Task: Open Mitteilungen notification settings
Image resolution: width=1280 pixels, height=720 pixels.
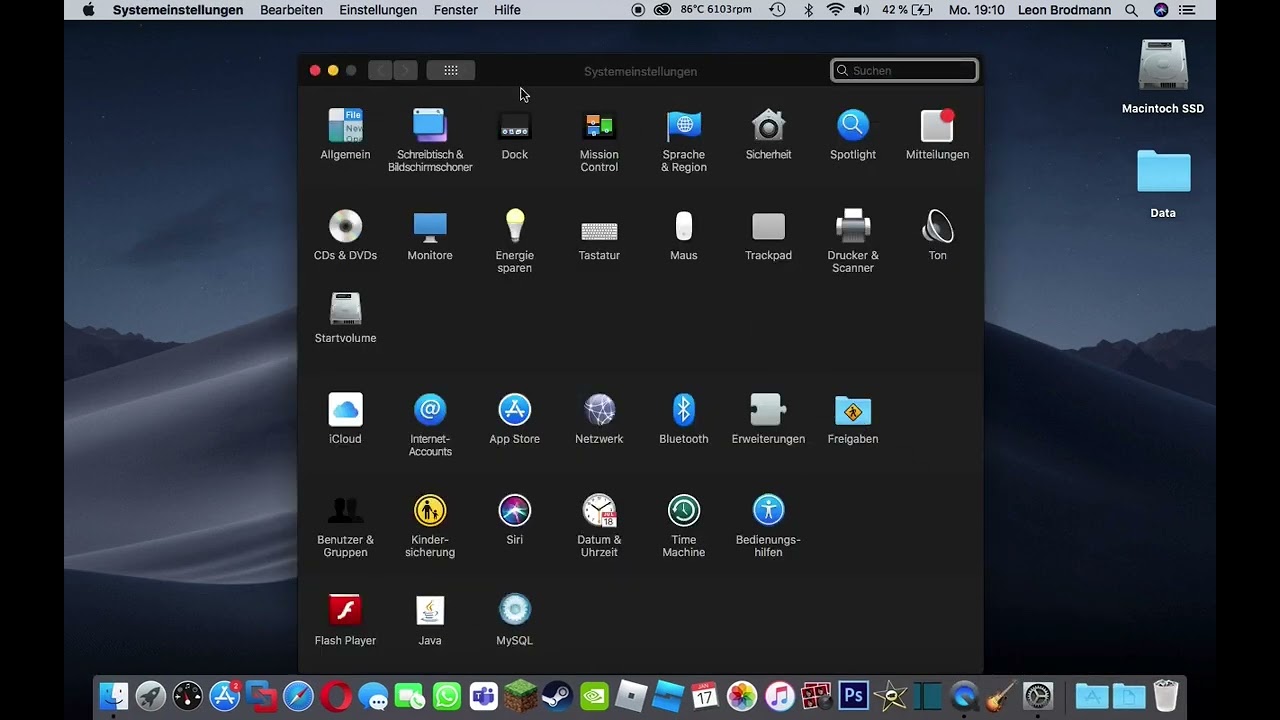Action: [937, 134]
